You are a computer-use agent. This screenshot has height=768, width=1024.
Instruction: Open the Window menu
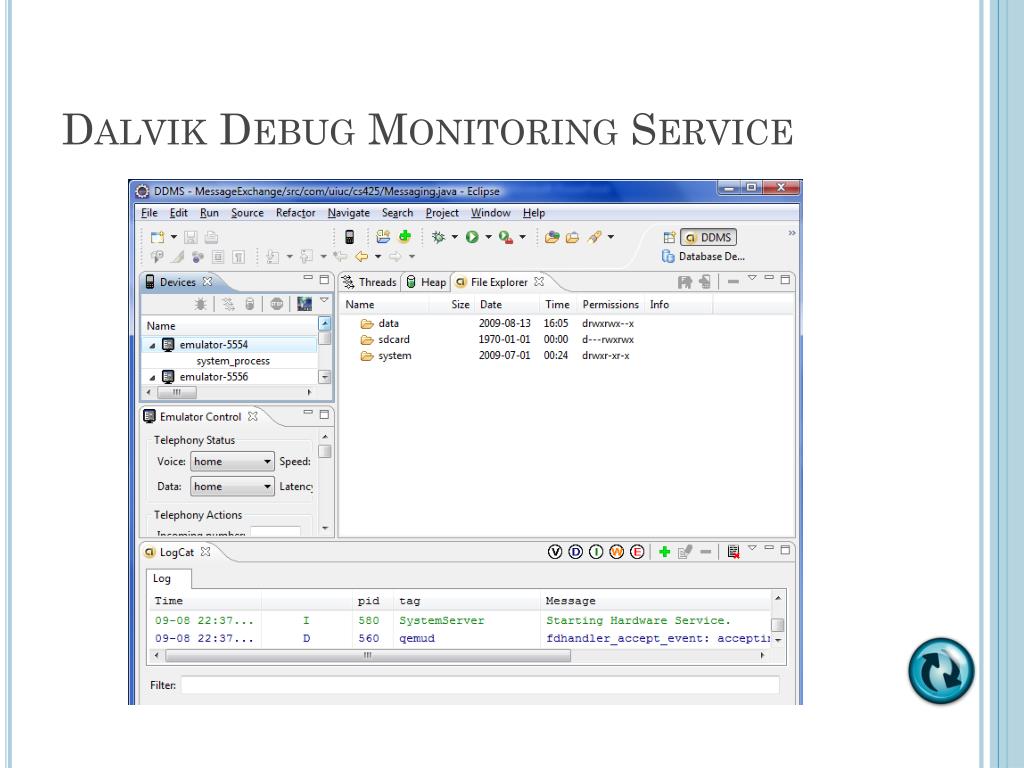click(x=490, y=213)
